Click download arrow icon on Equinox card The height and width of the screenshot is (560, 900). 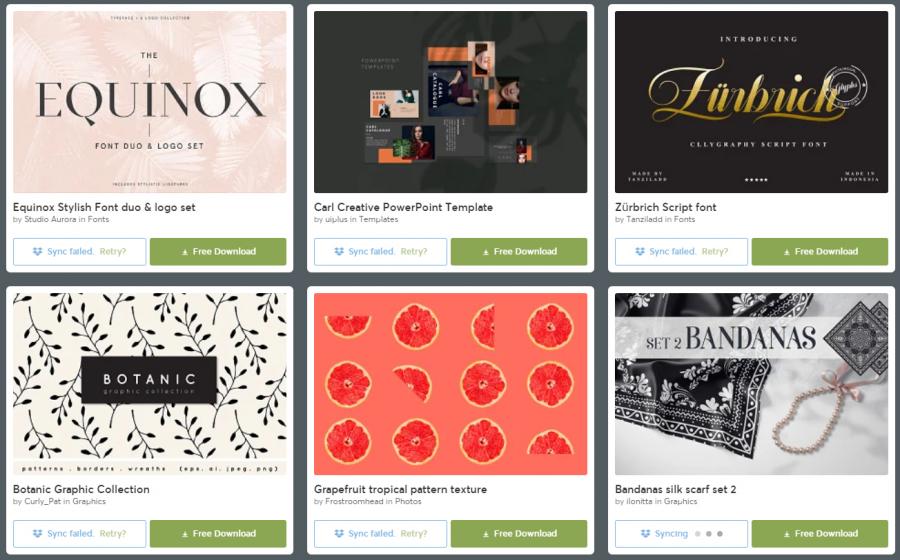185,252
